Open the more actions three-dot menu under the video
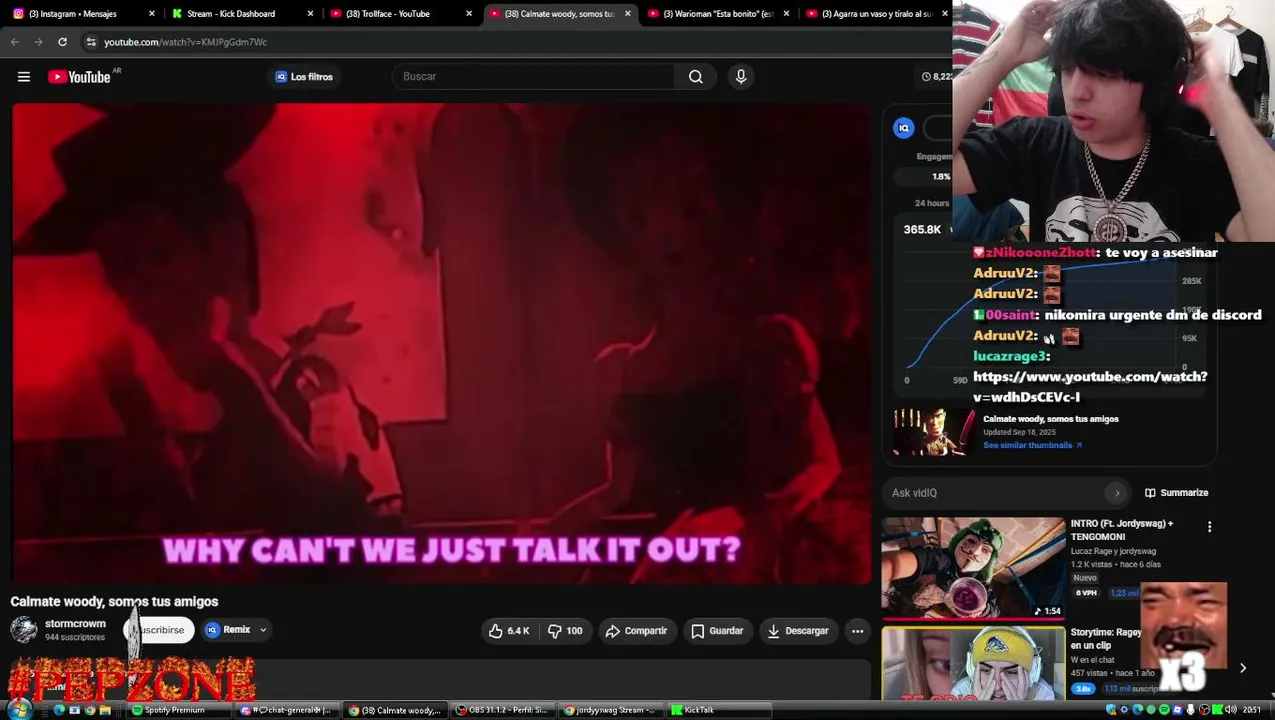The width and height of the screenshot is (1275, 720). coord(857,631)
